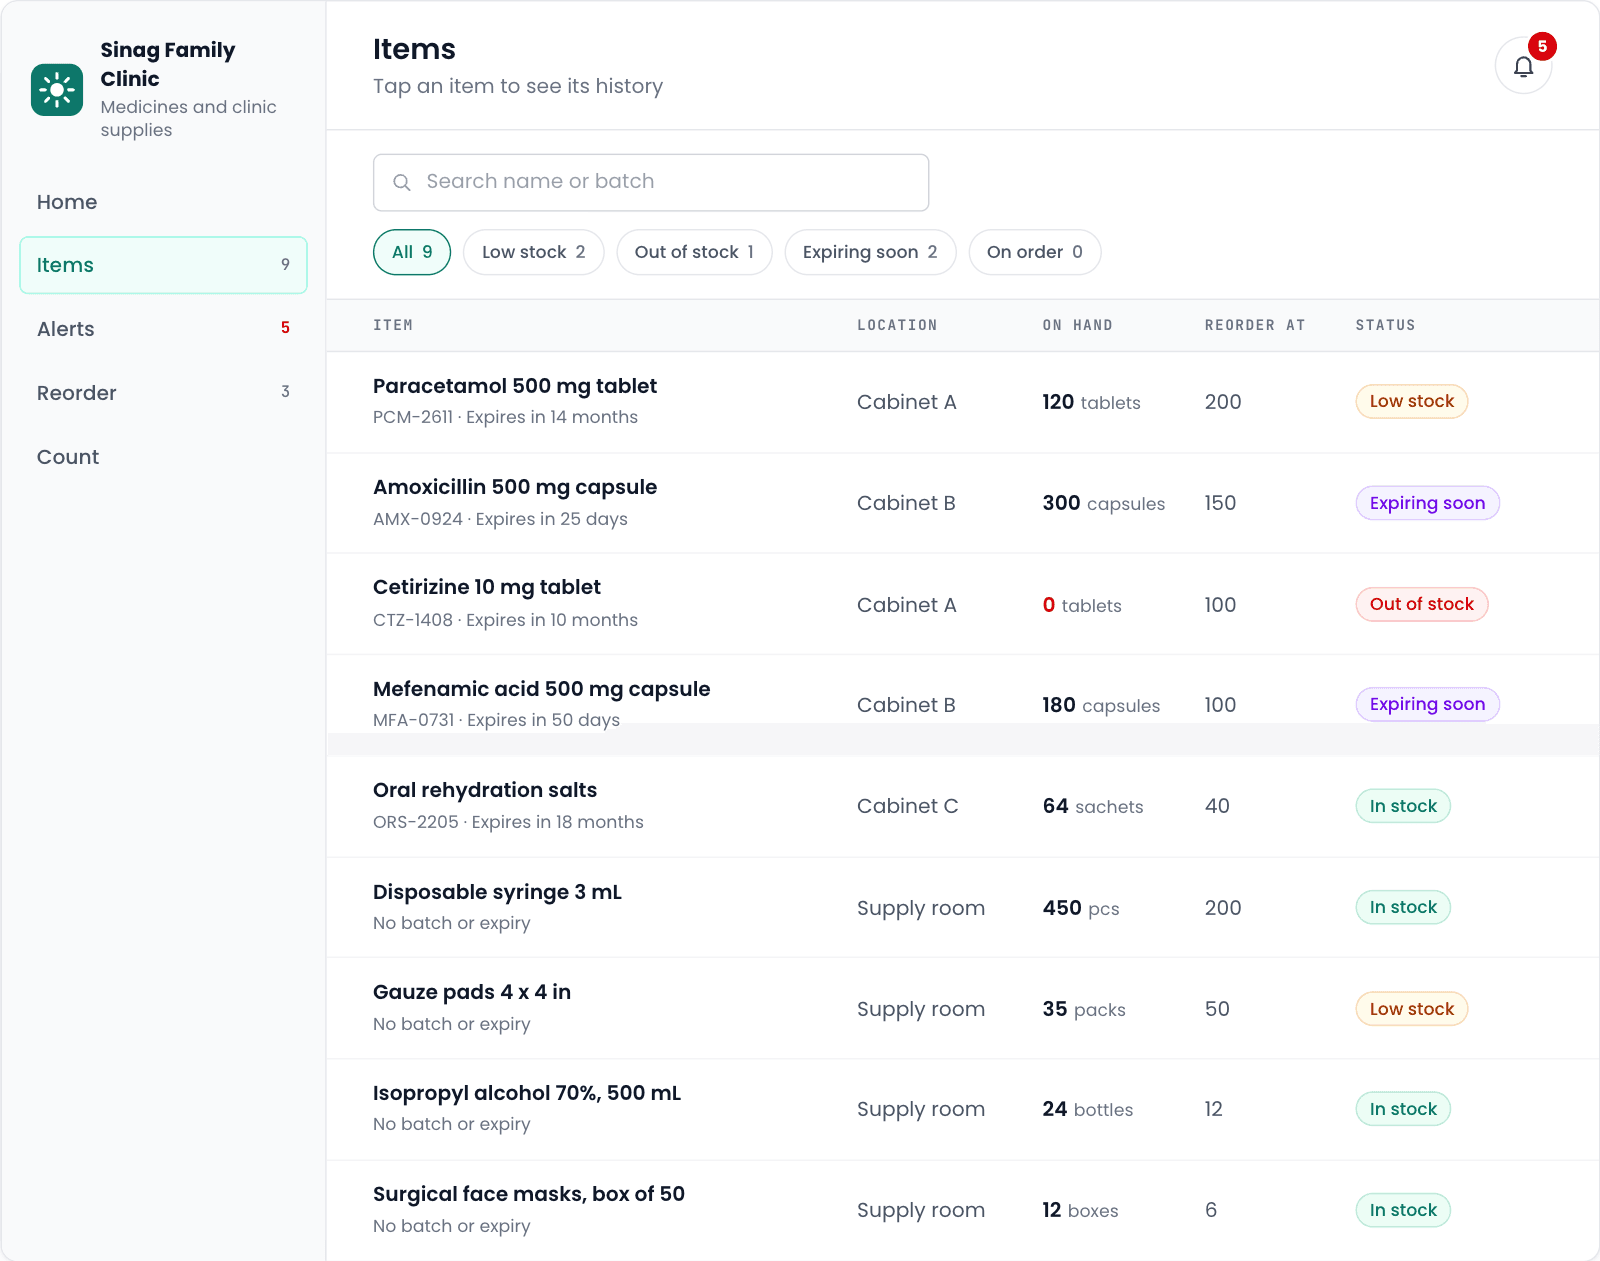This screenshot has height=1261, width=1600.
Task: Go to Home in sidebar
Action: point(163,202)
